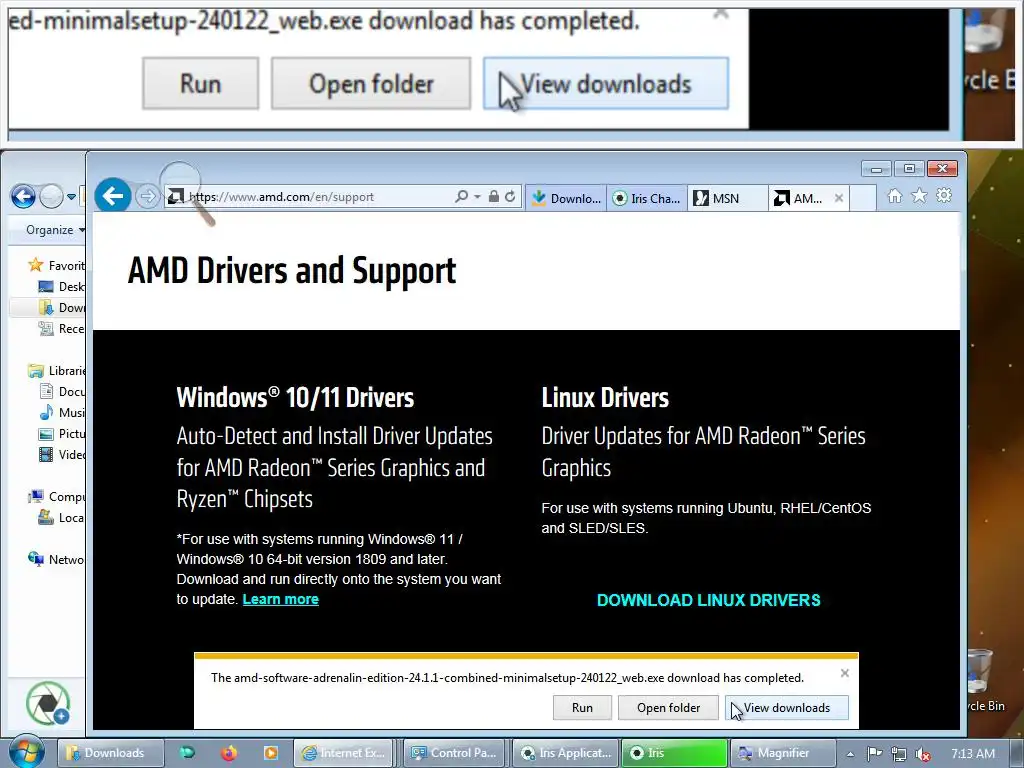This screenshot has height=768, width=1024.
Task: Switch to Control Panel taskbar button
Action: (453, 753)
